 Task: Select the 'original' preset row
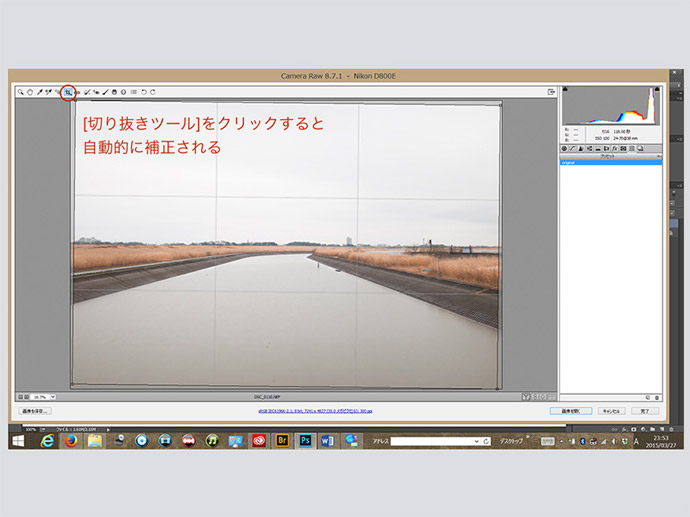click(611, 163)
